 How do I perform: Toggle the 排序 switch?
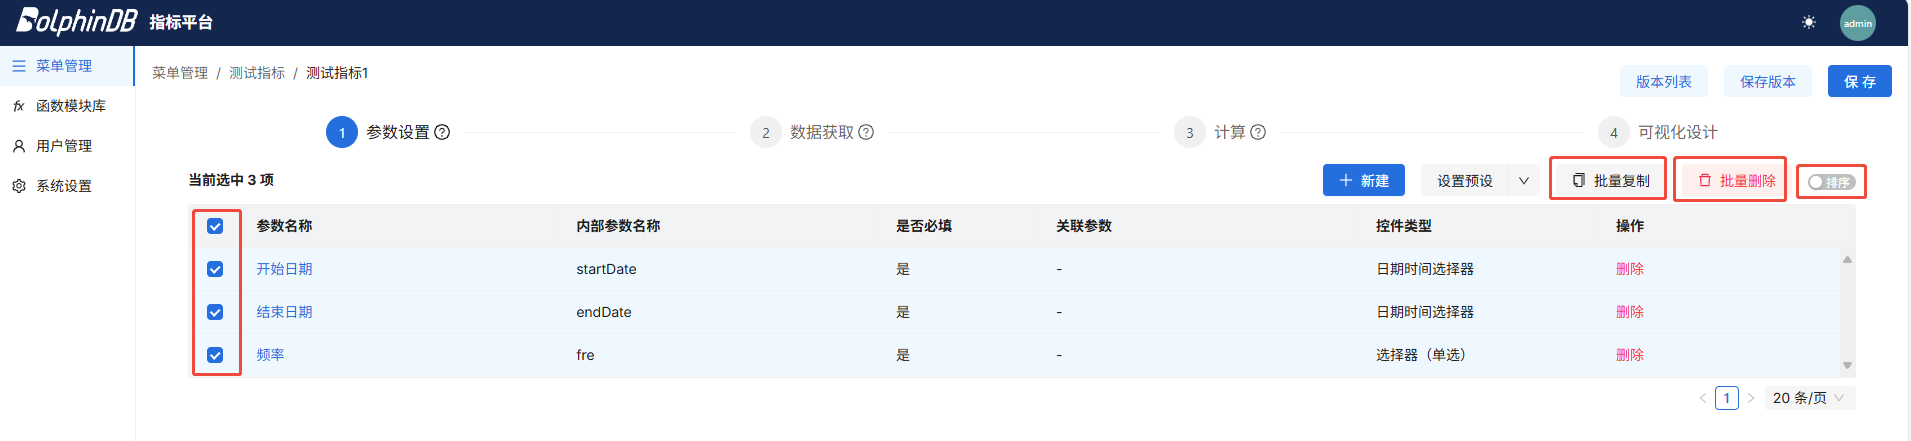[x=1831, y=182]
